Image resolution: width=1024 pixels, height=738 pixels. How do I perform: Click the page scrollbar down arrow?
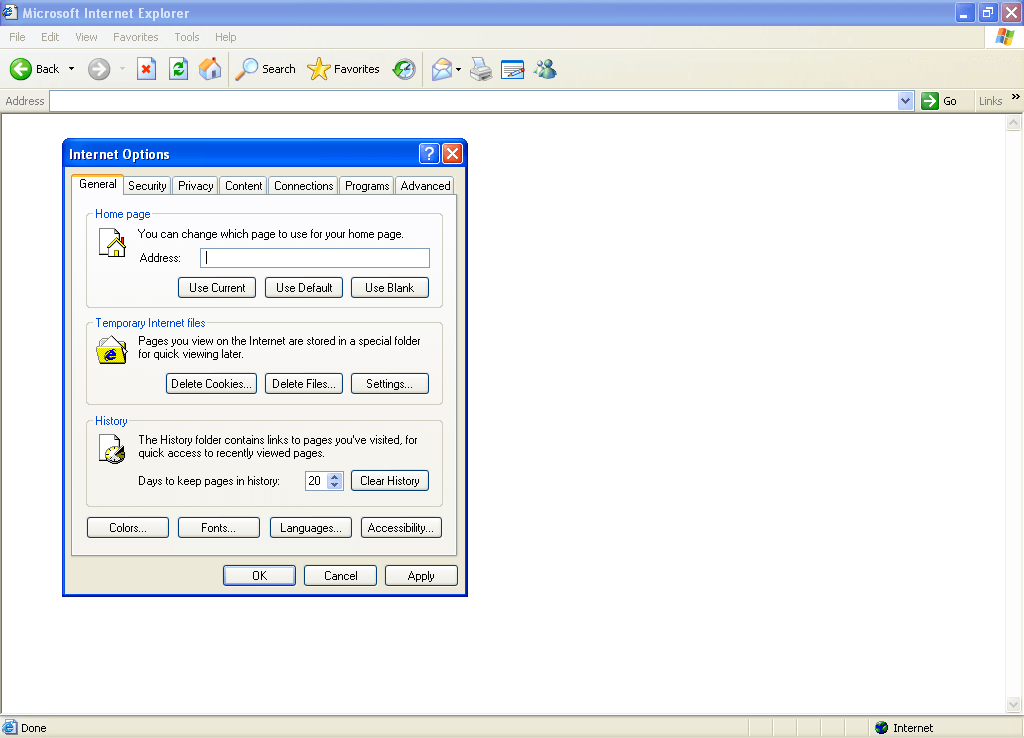(1014, 704)
